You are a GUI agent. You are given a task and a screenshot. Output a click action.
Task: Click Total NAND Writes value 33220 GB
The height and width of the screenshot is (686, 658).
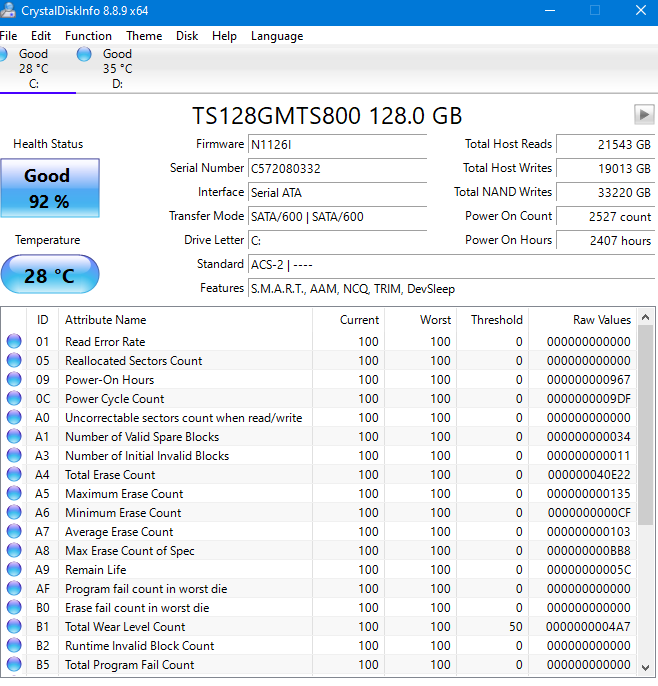(x=605, y=192)
